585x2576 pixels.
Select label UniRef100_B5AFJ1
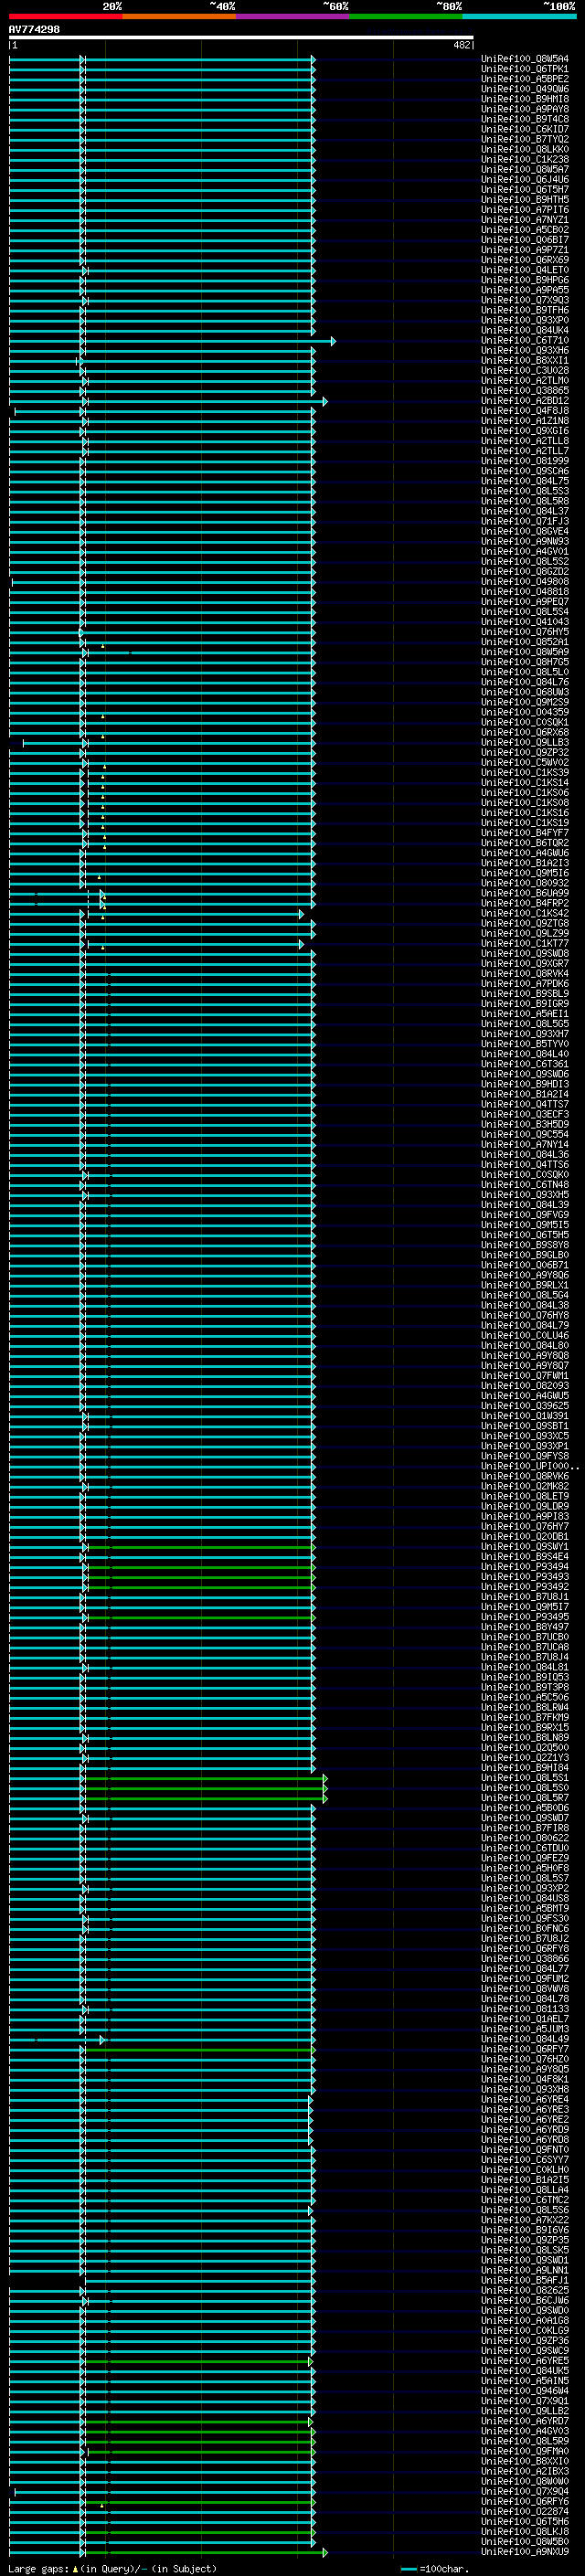point(525,2281)
